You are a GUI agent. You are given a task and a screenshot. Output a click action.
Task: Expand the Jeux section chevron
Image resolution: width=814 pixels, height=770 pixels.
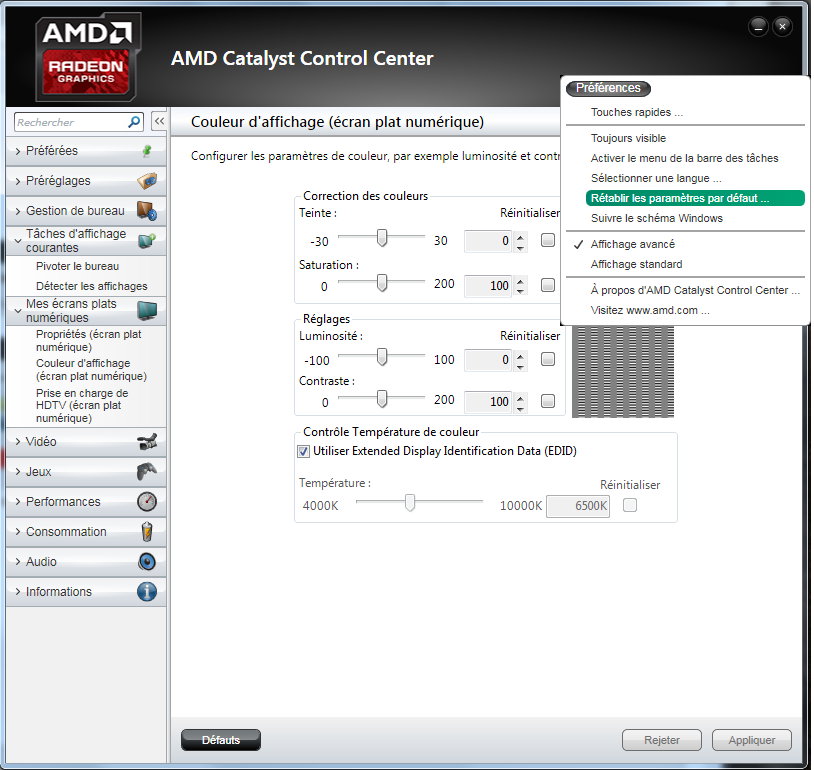[18, 472]
